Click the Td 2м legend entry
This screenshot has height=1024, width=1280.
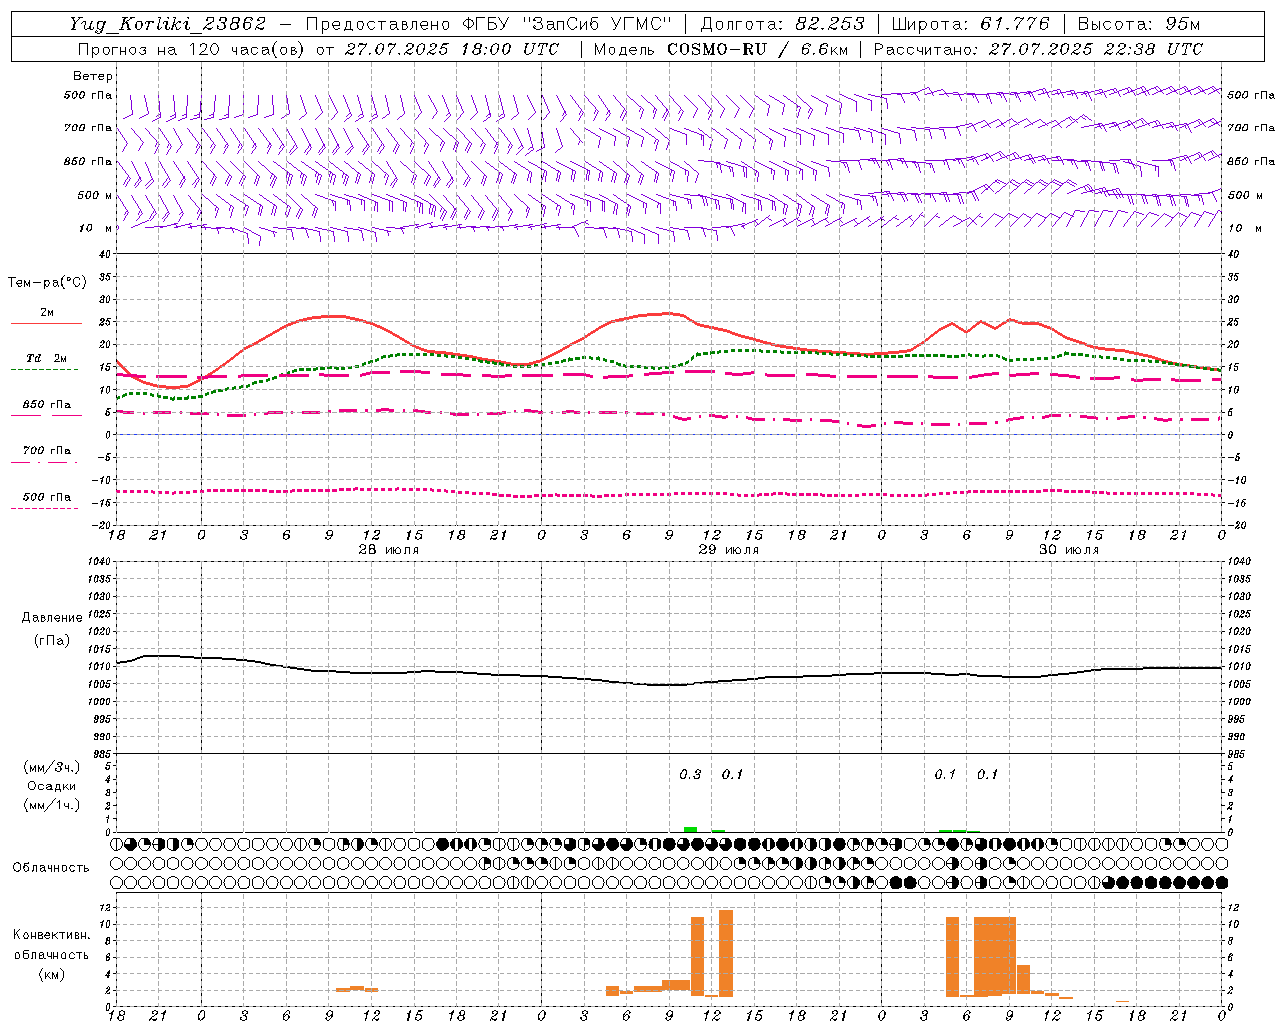47,358
